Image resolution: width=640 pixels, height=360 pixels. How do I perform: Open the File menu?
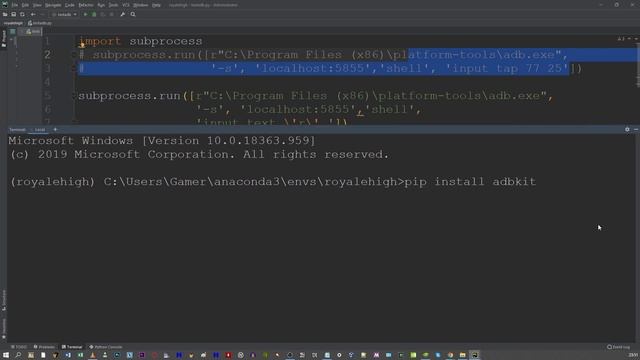tap(15, 5)
